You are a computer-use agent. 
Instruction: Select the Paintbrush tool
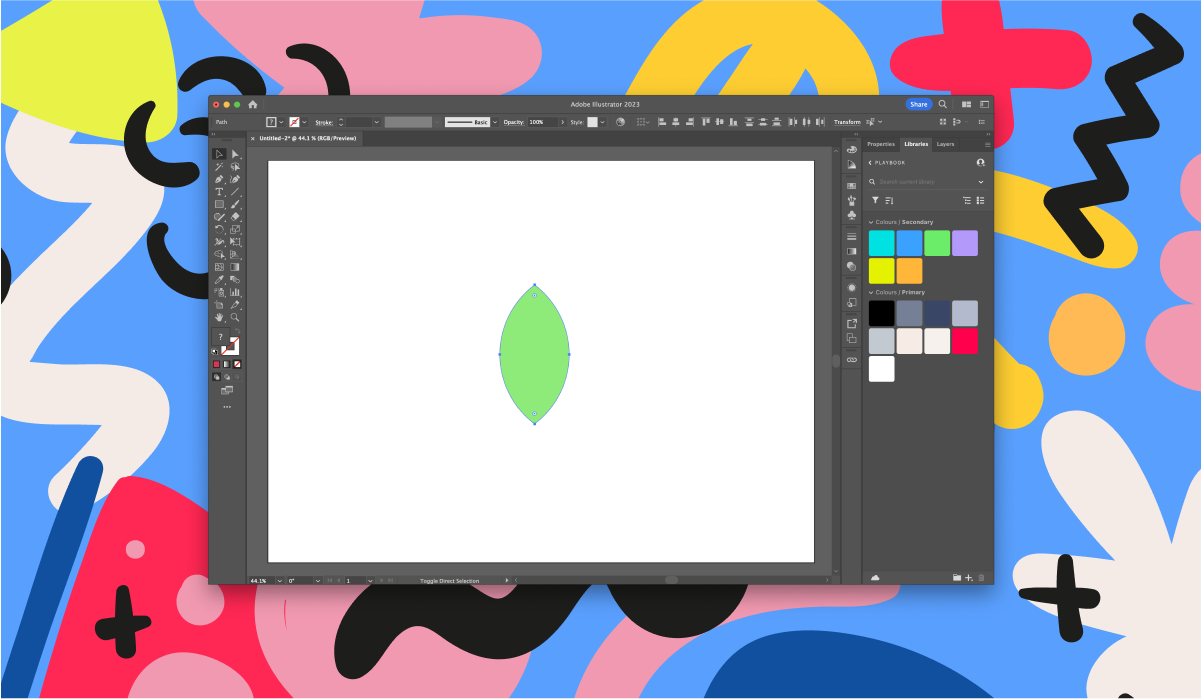[x=234, y=204]
